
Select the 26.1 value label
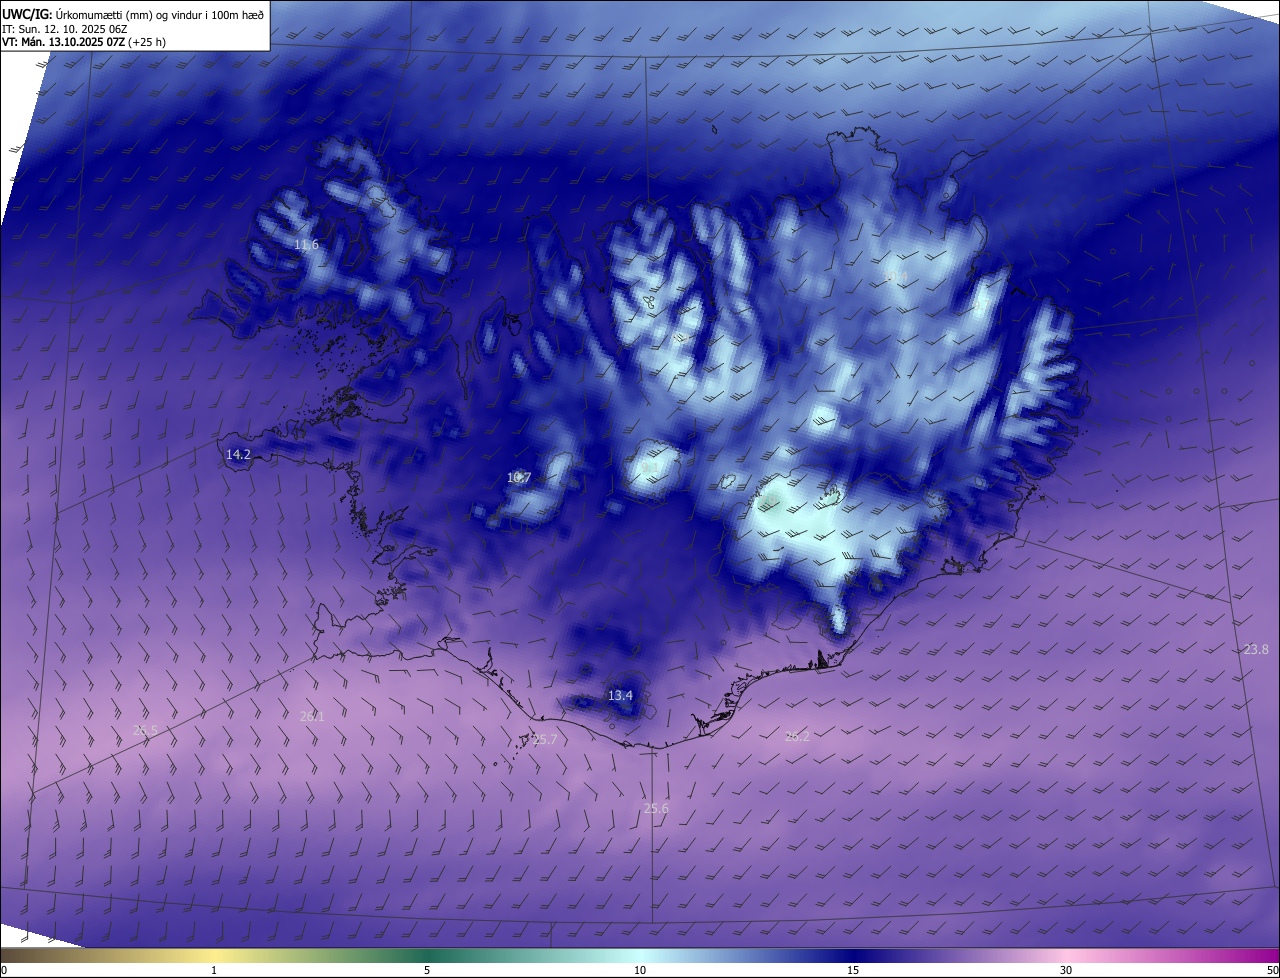312,716
